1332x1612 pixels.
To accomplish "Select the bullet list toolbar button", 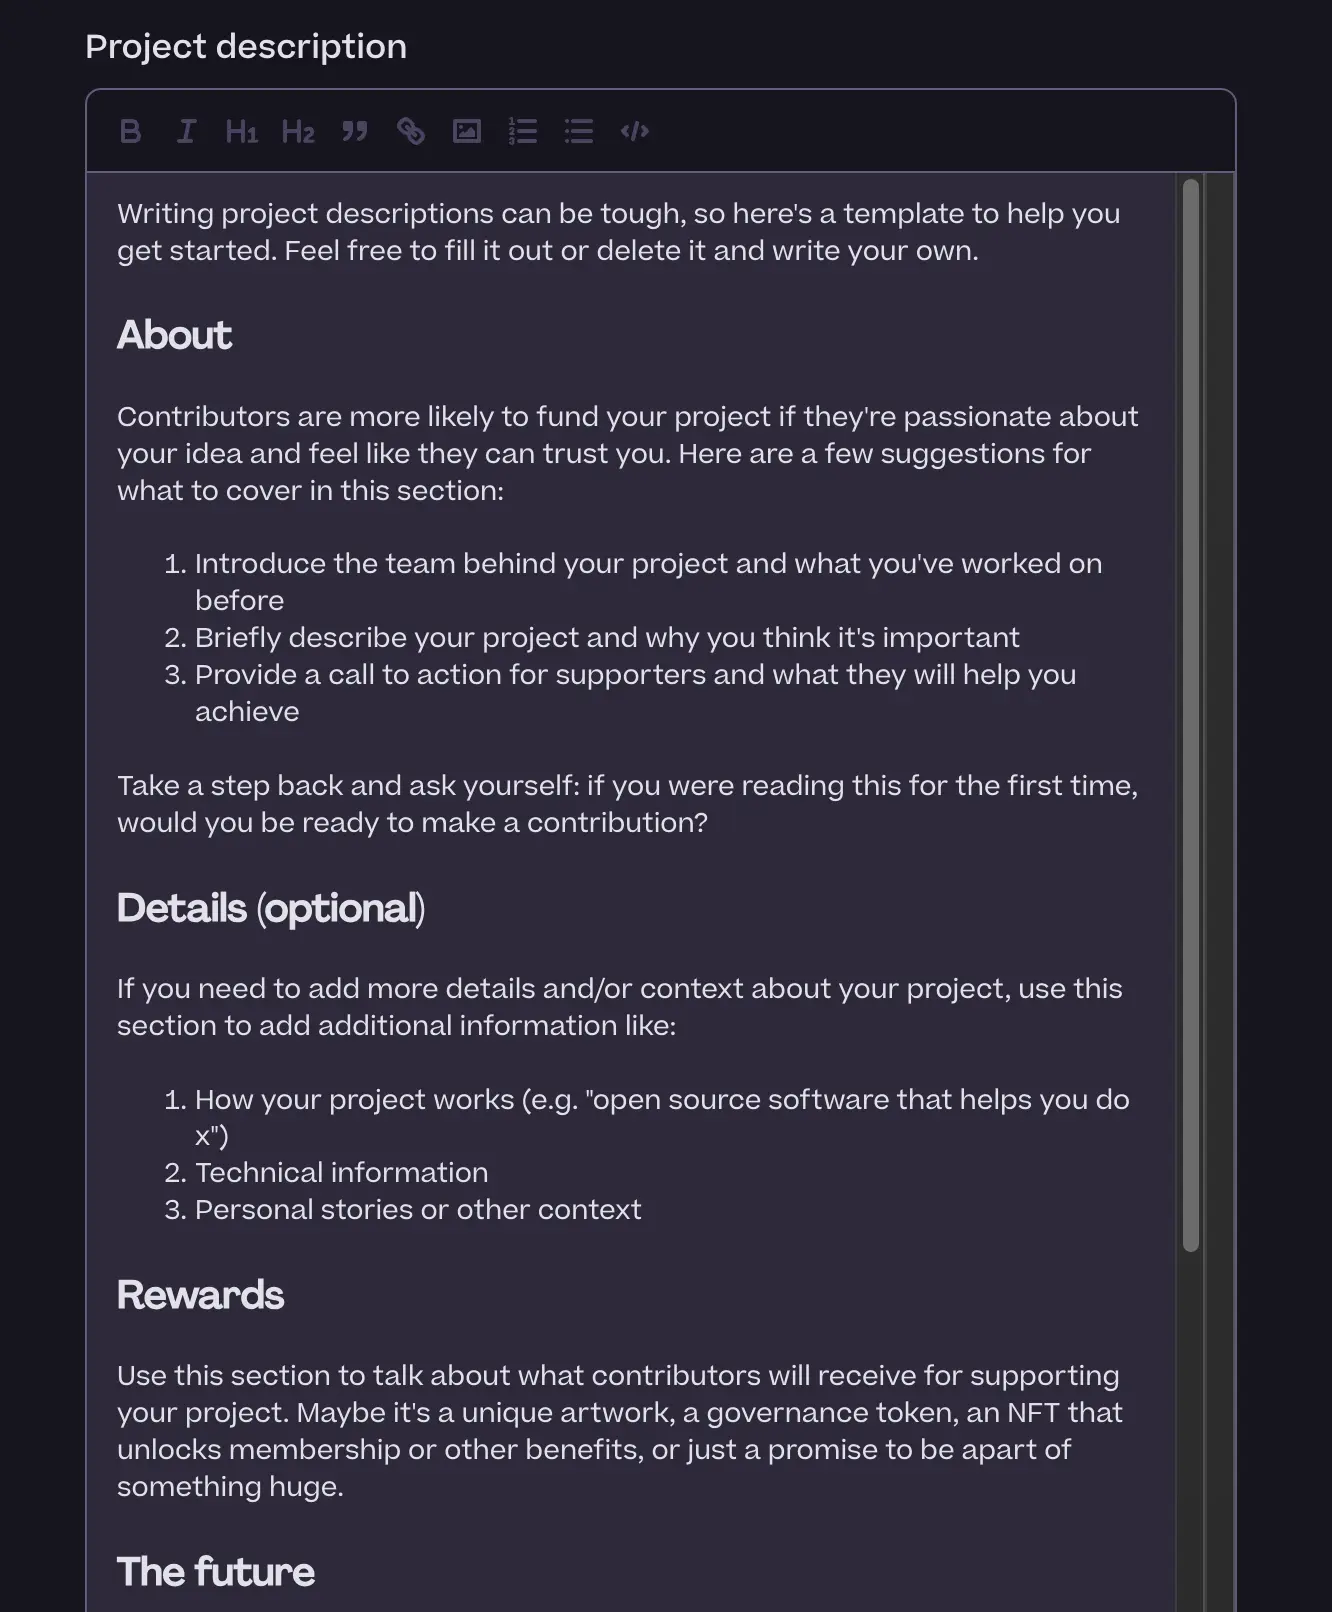I will tap(579, 131).
